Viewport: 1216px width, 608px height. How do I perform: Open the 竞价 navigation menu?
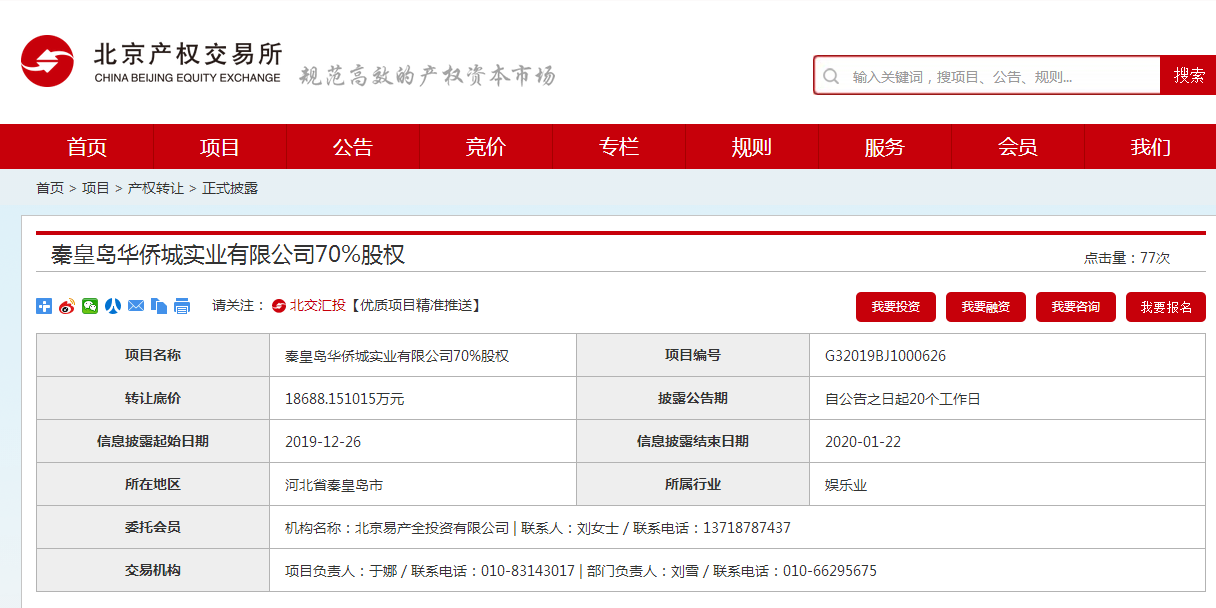point(486,147)
